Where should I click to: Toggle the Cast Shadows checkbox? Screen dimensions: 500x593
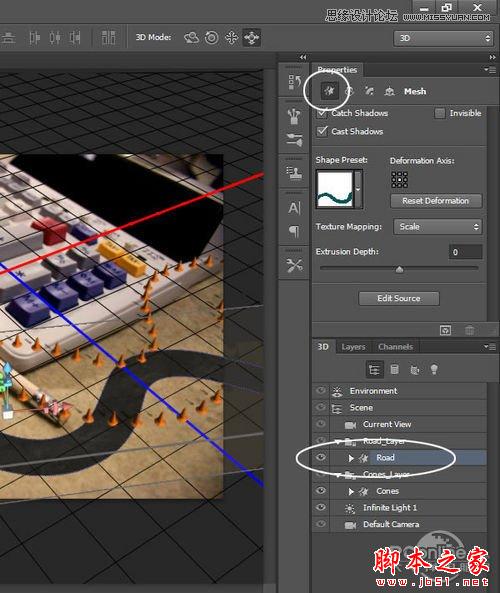pos(322,131)
